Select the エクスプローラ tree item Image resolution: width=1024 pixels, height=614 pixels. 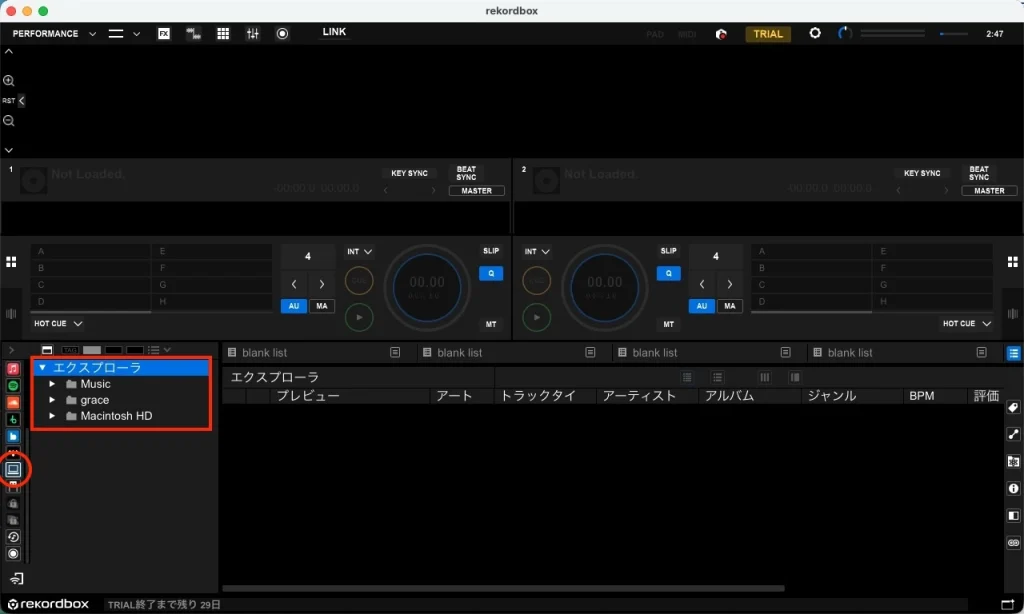coord(95,367)
